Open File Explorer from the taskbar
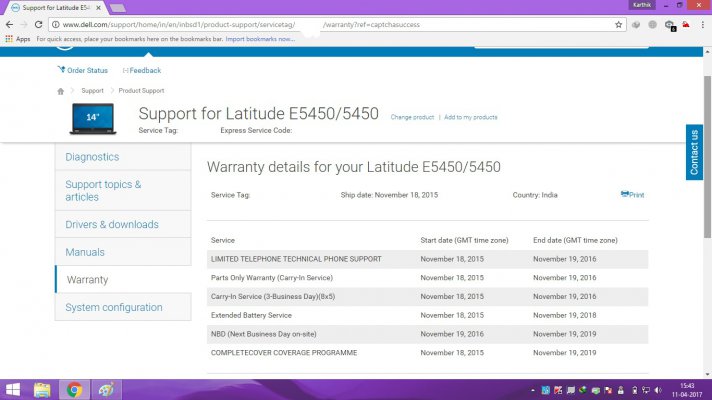This screenshot has width=712, height=400. tap(42, 390)
